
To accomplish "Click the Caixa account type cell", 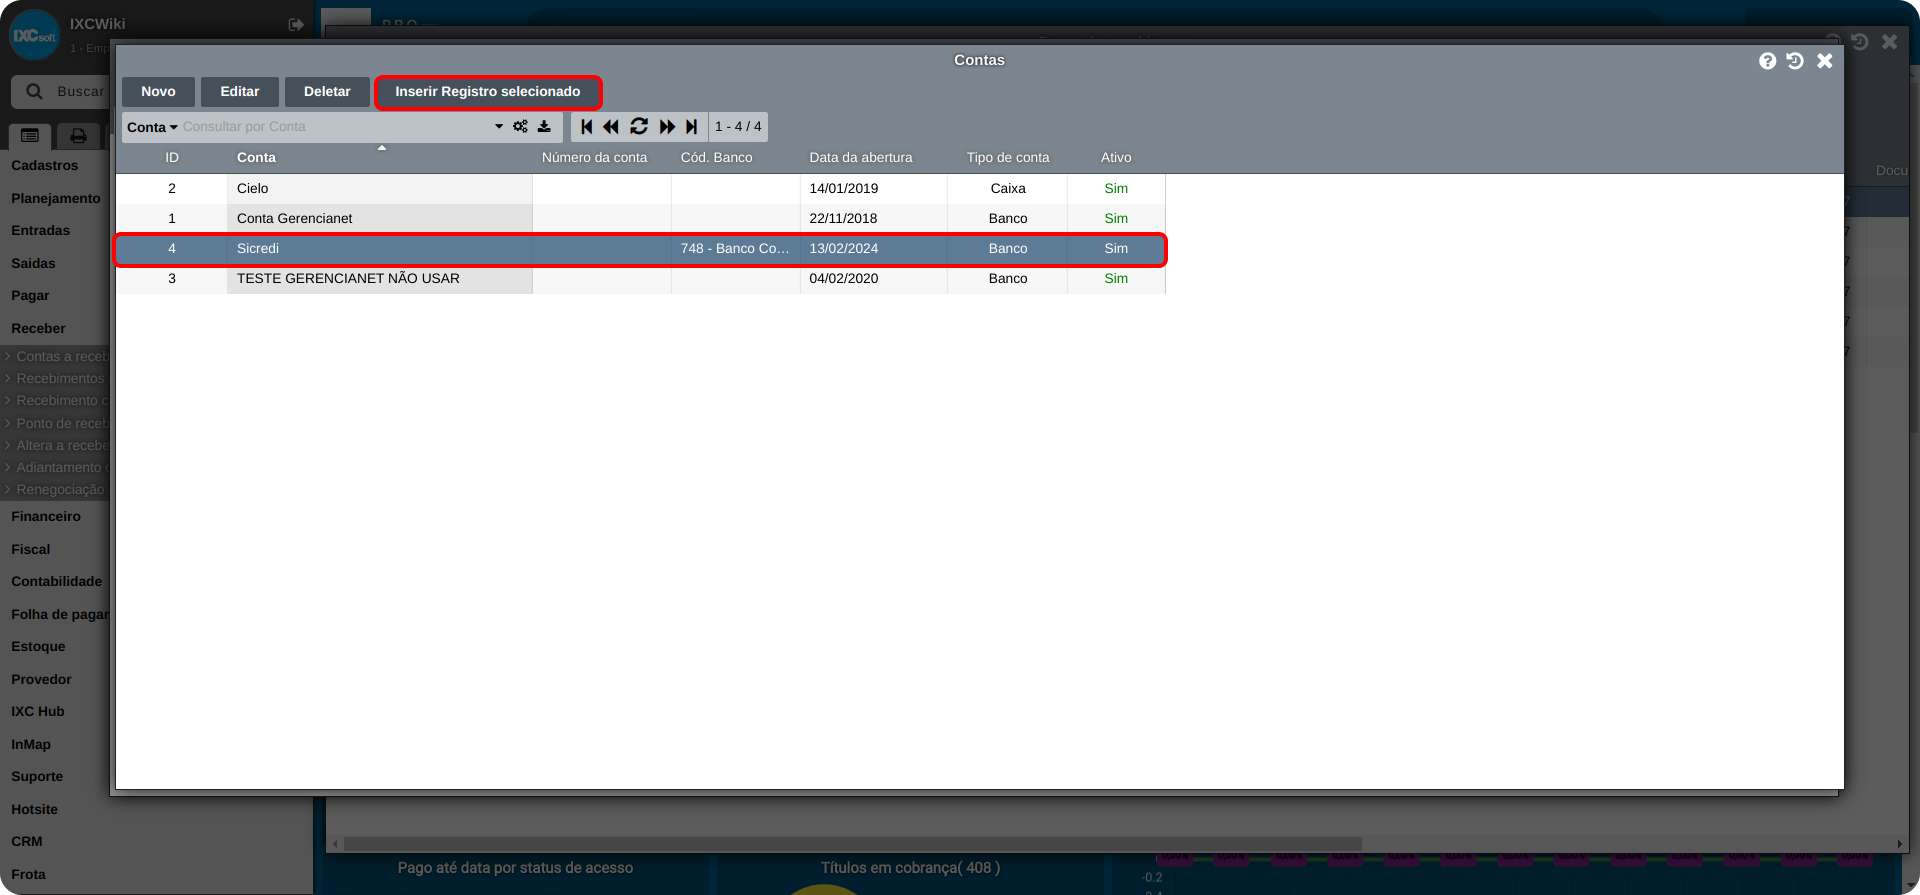I will coord(1008,189).
